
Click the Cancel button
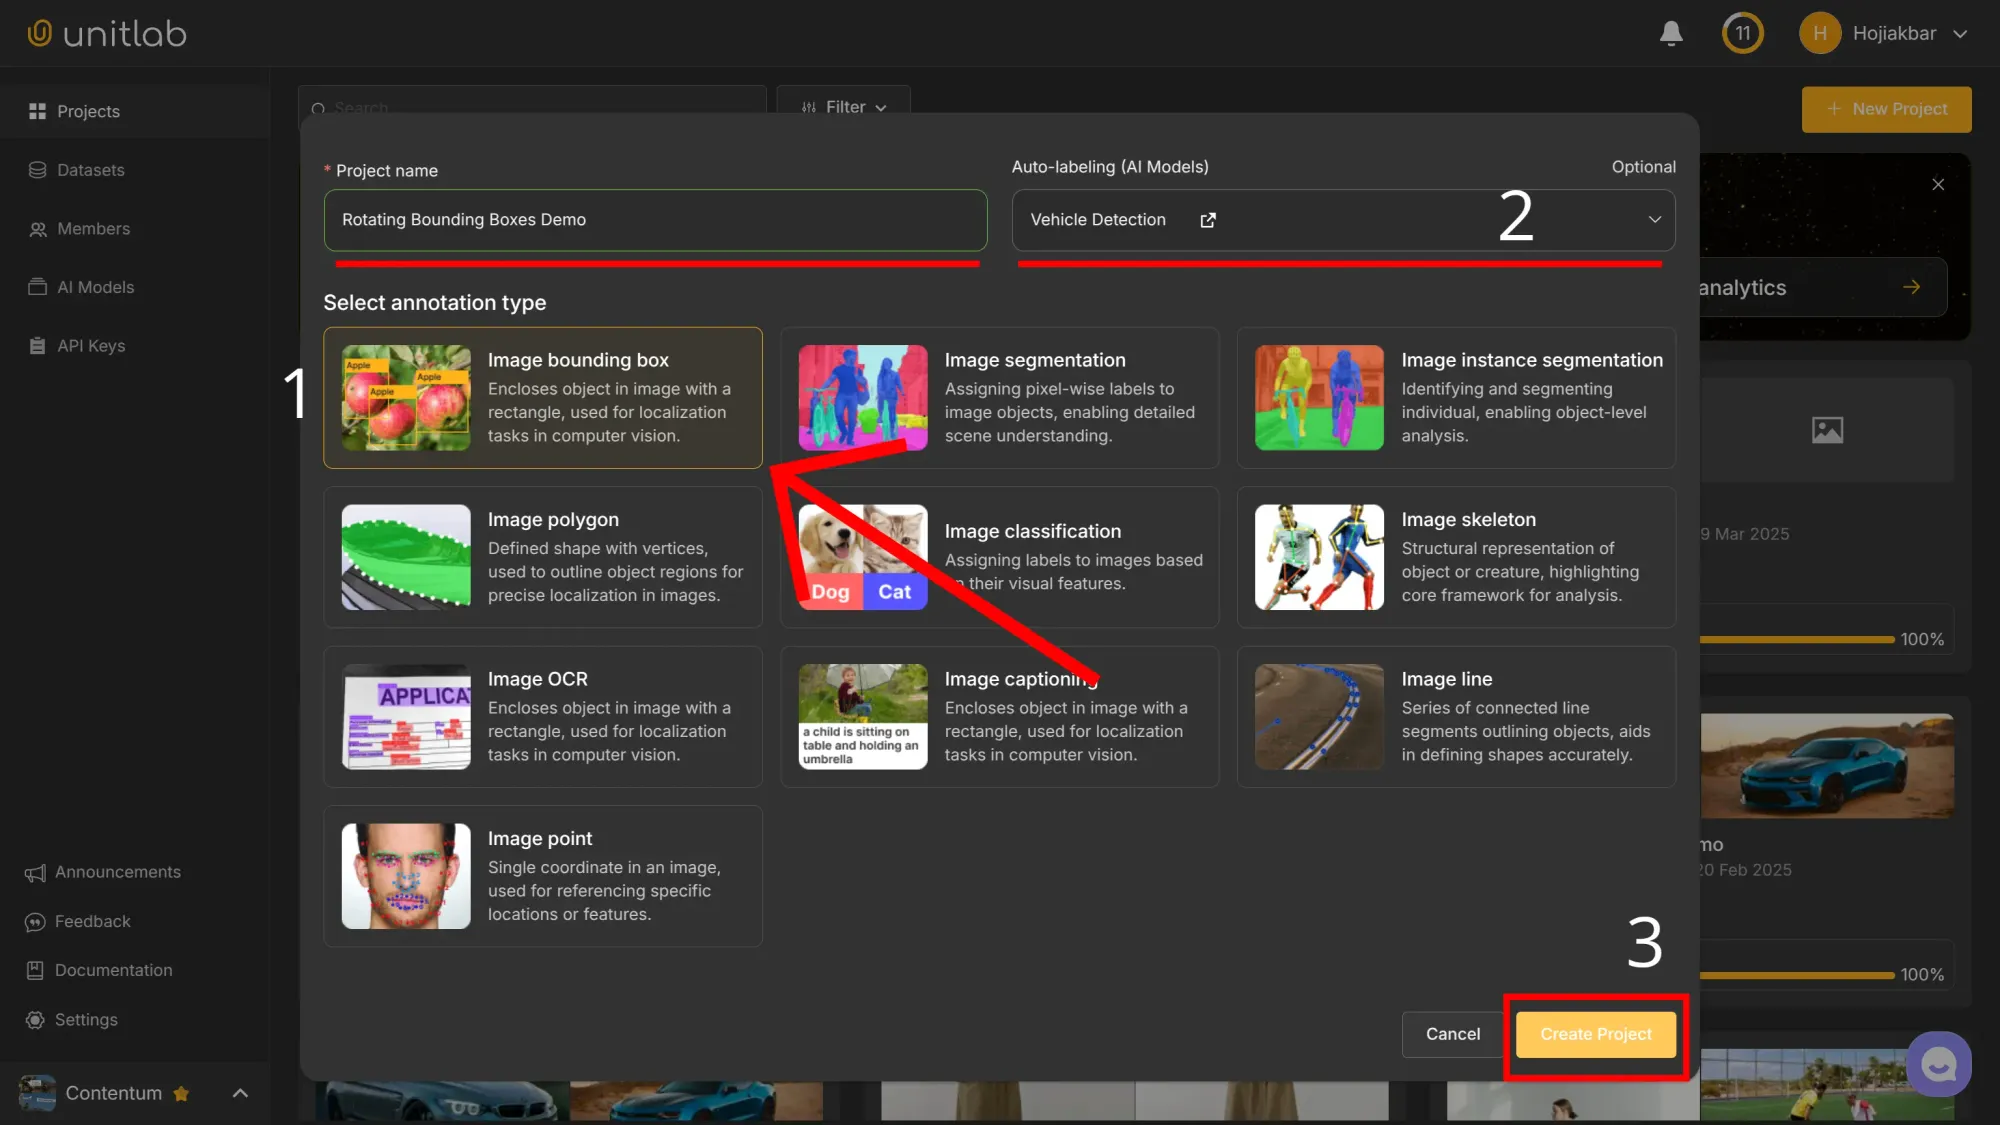(1452, 1034)
